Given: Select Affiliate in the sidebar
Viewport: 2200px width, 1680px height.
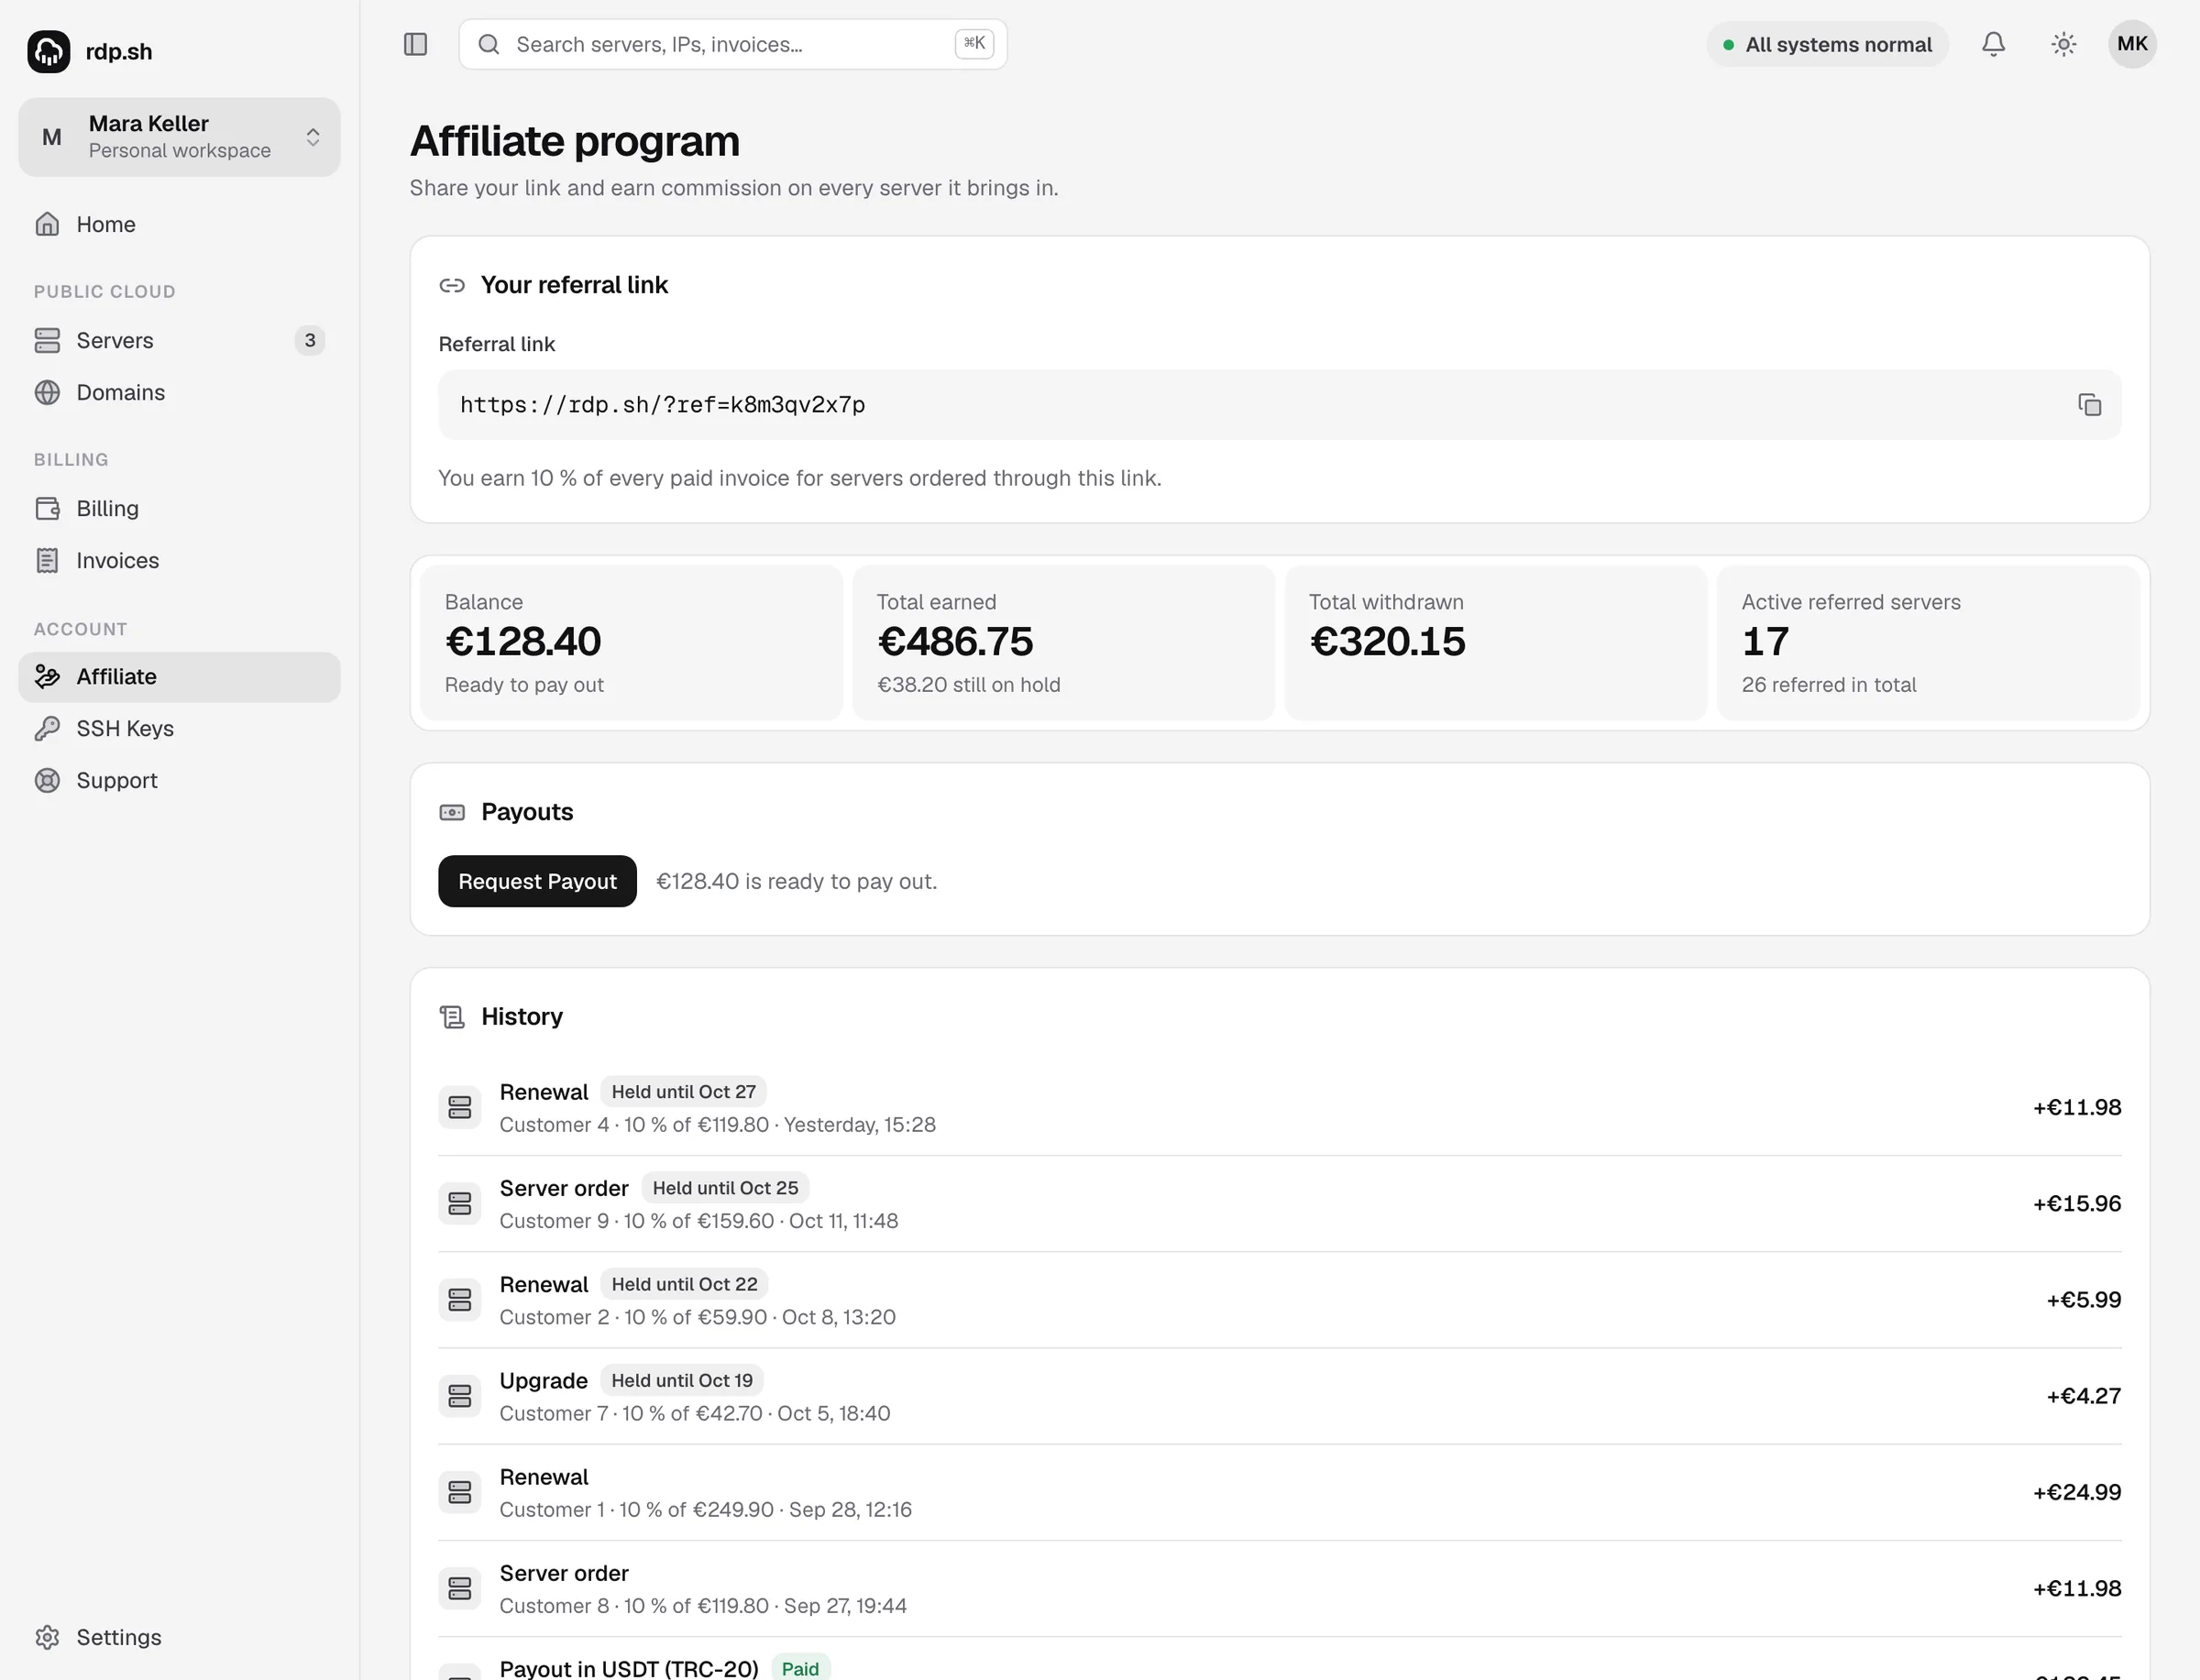Looking at the screenshot, I should click(179, 677).
